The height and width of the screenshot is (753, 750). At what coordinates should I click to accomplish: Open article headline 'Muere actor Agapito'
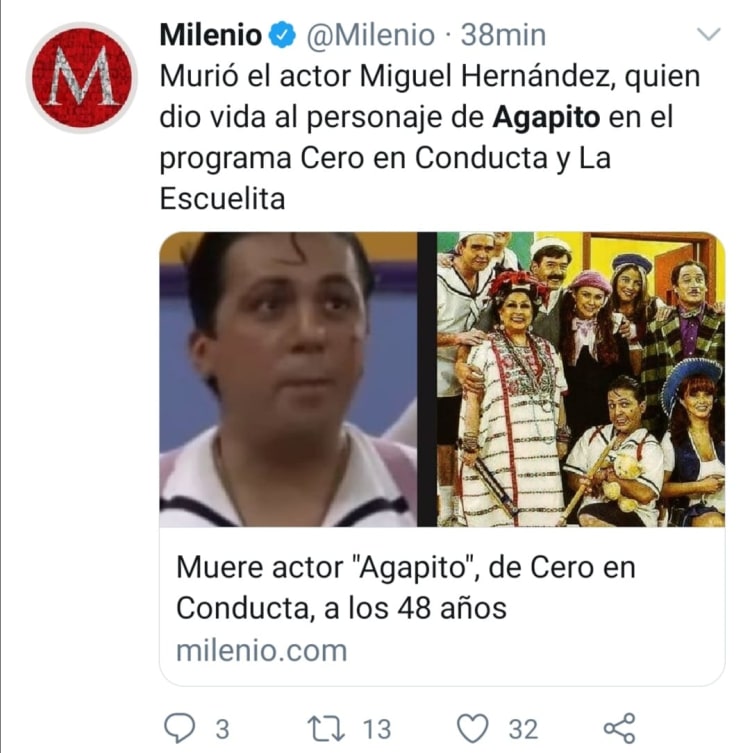tap(405, 587)
